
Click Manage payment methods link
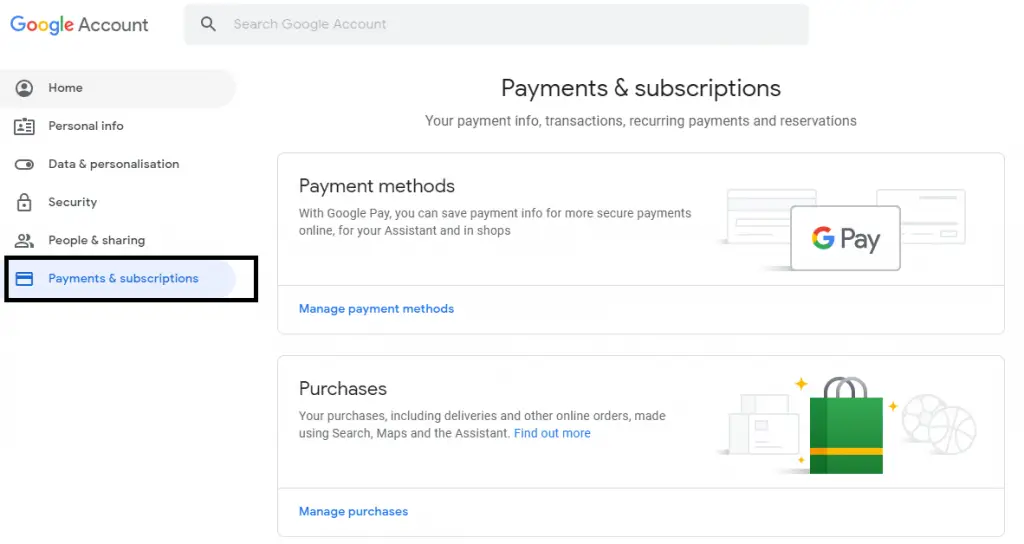376,309
